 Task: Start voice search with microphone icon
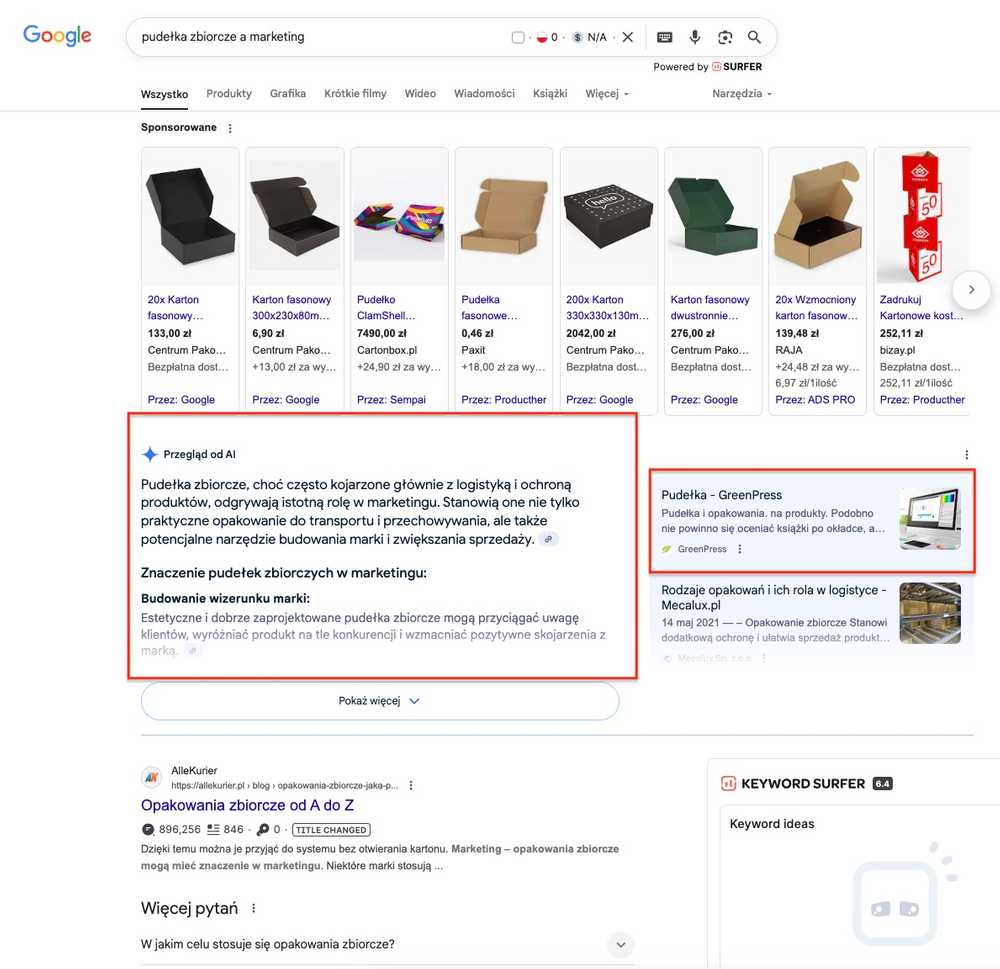[695, 37]
